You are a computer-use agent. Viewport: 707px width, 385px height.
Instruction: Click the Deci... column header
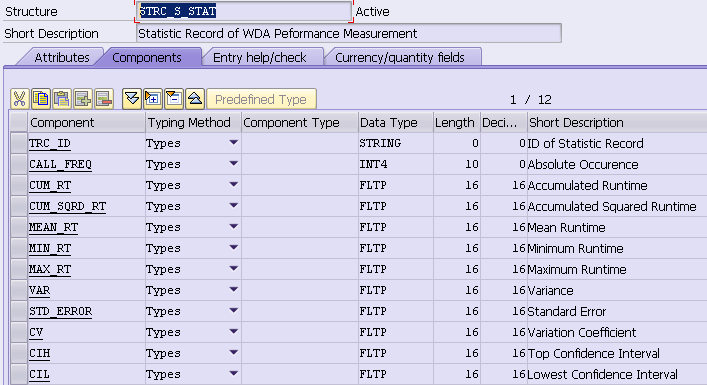click(x=504, y=123)
